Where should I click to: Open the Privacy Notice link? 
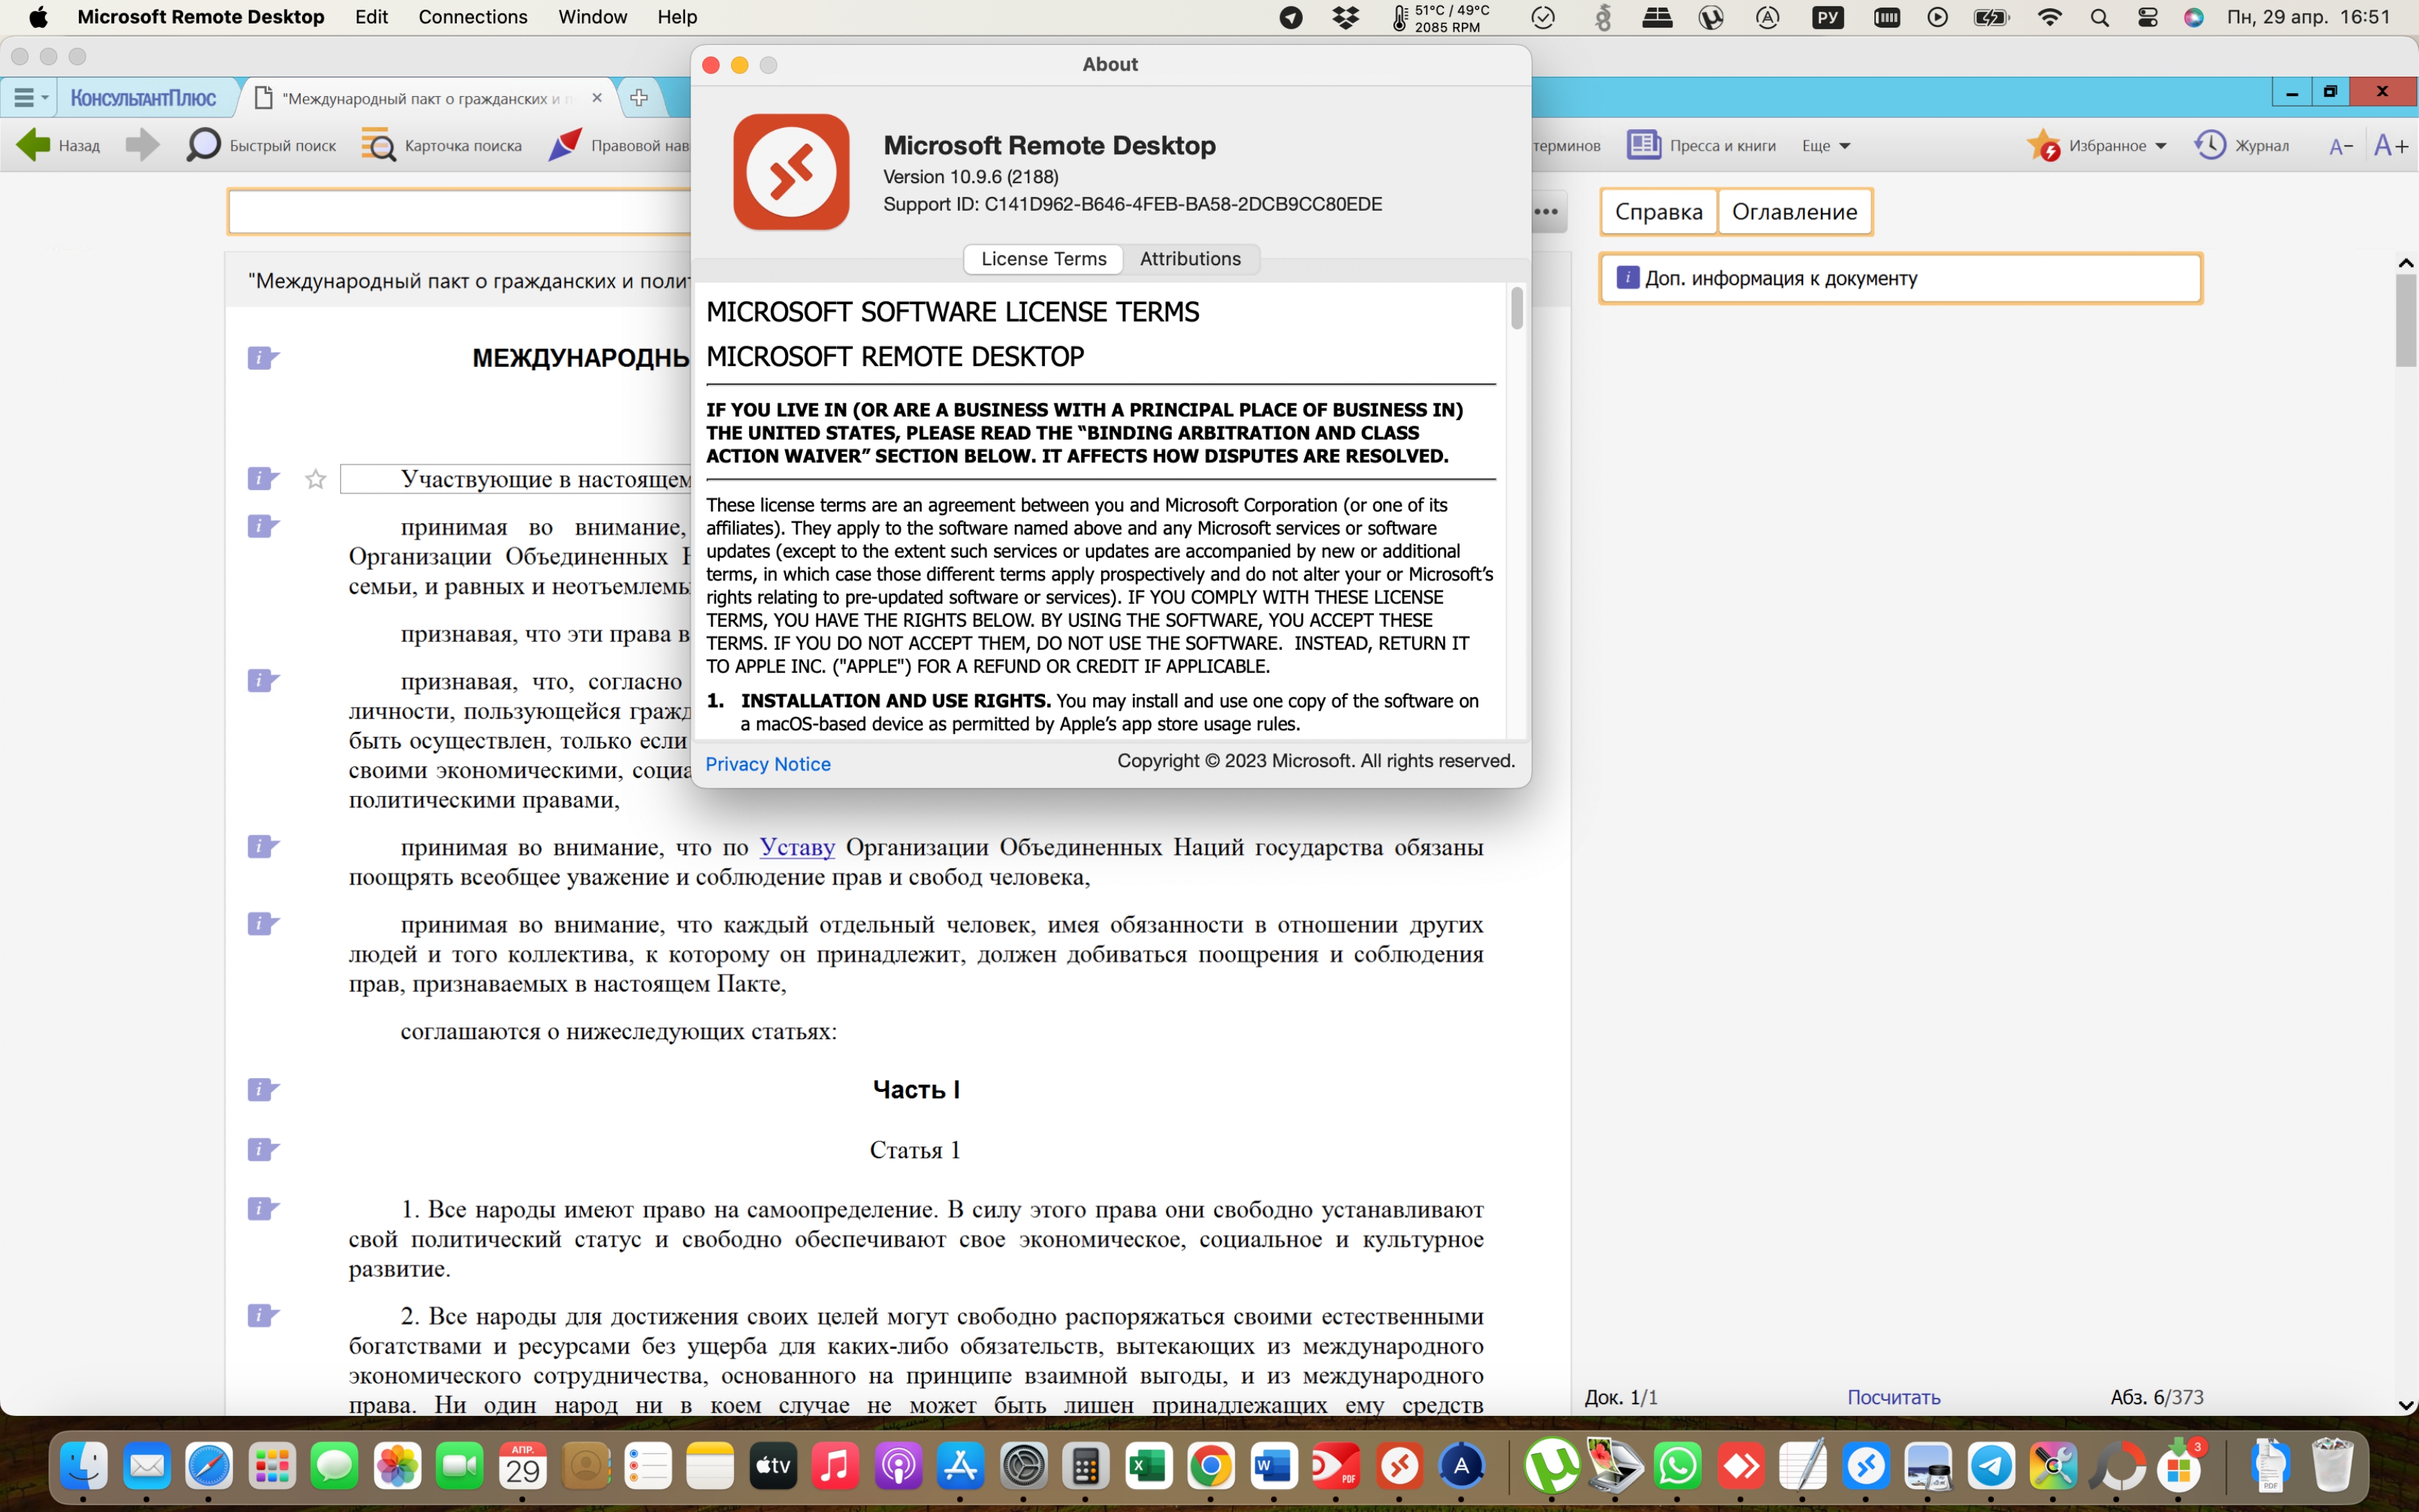767,764
